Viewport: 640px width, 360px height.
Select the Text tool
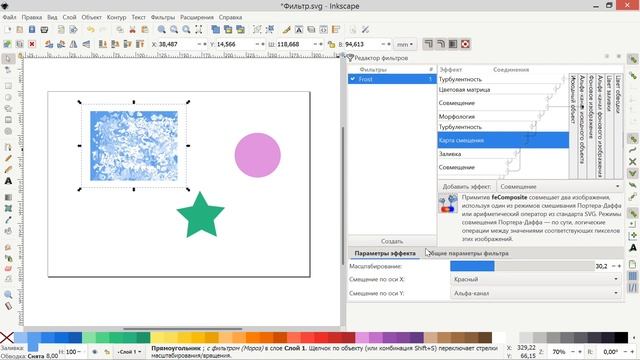[8, 181]
